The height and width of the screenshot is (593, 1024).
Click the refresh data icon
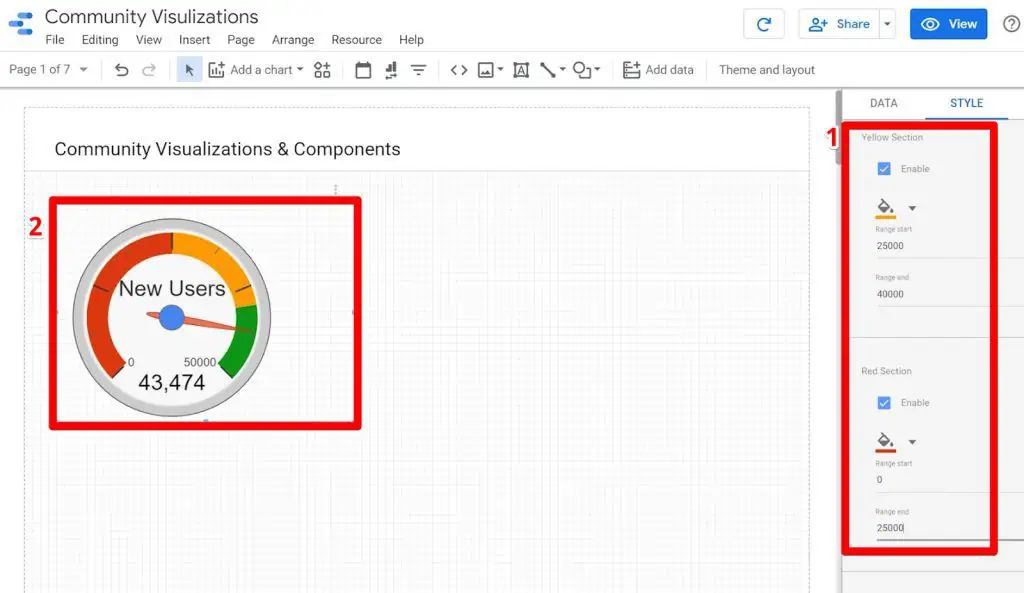pyautogui.click(x=763, y=24)
